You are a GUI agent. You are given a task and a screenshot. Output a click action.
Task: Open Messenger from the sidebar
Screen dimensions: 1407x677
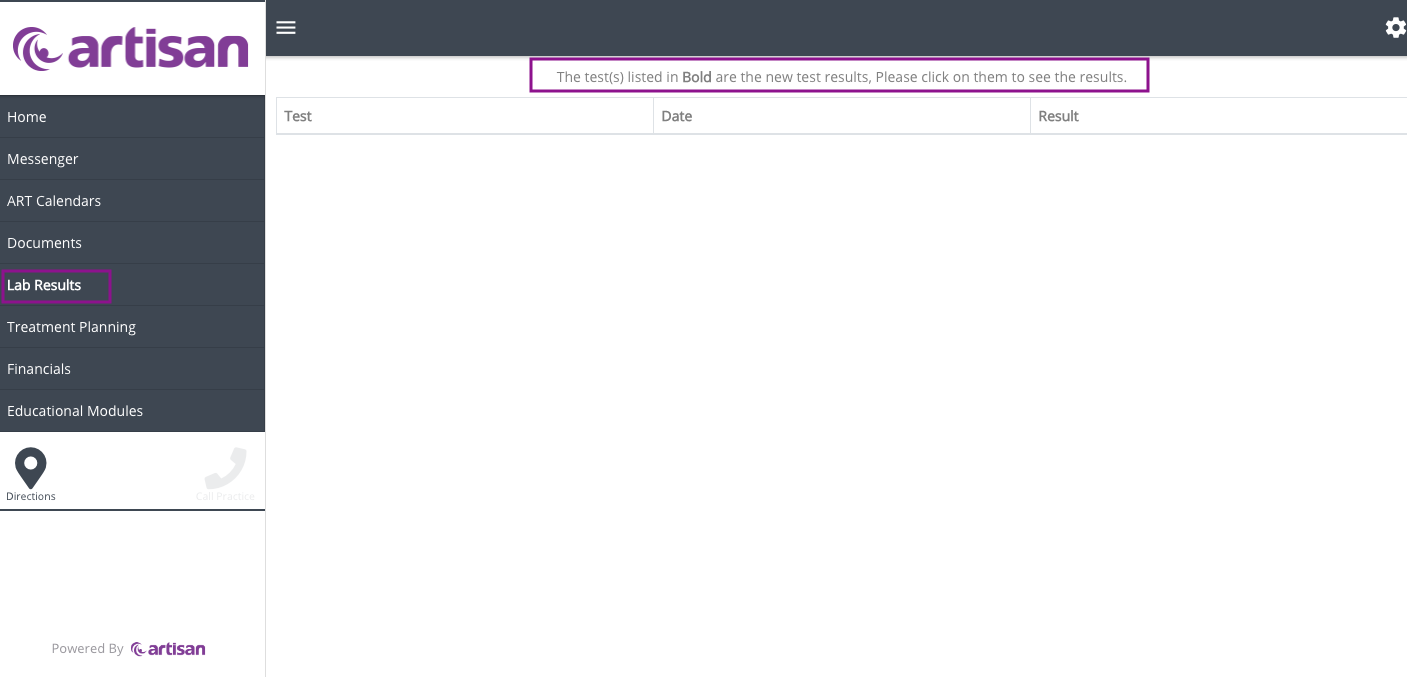click(x=43, y=159)
